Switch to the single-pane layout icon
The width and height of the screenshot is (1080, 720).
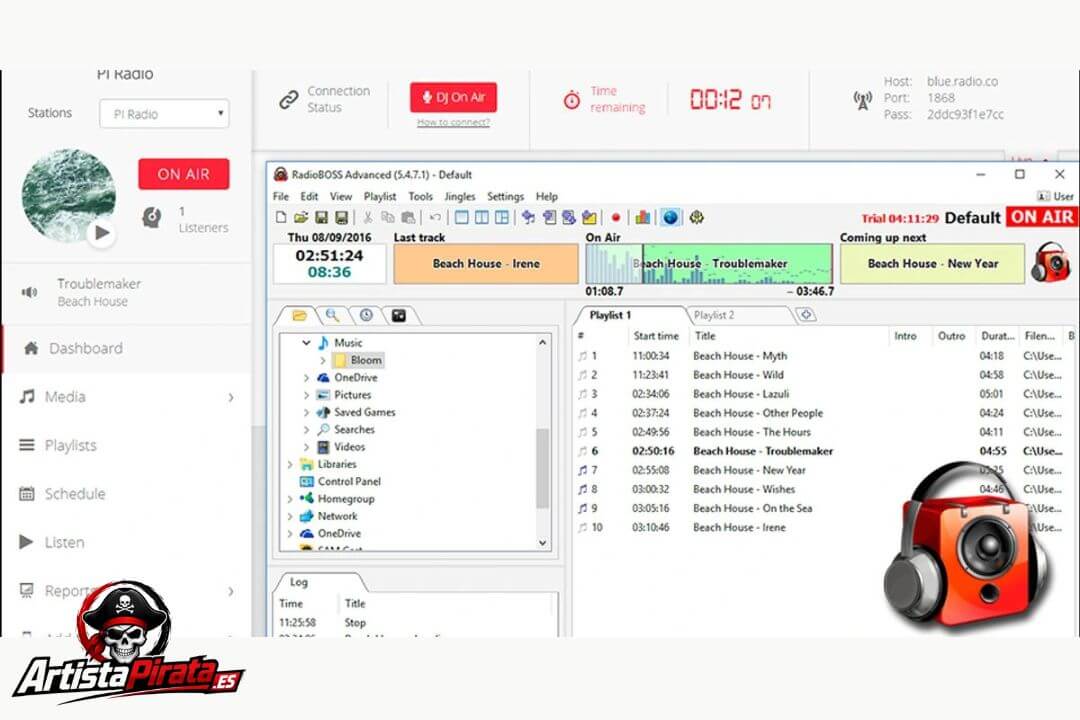pyautogui.click(x=461, y=218)
